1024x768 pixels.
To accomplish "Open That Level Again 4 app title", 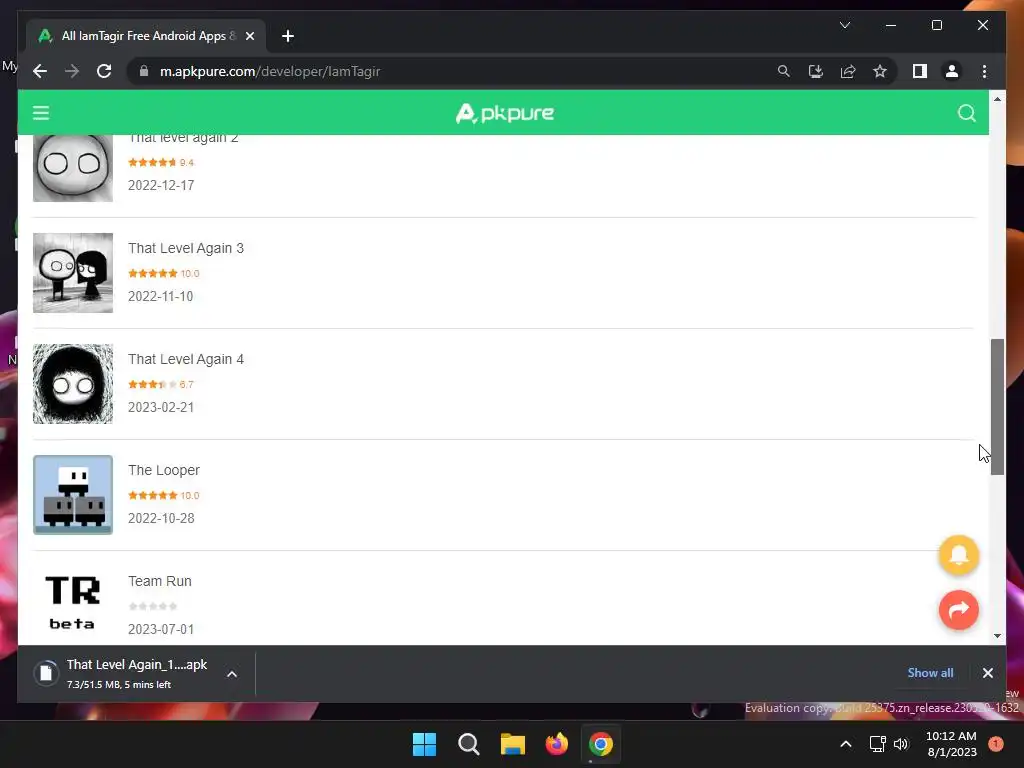I will click(x=185, y=359).
